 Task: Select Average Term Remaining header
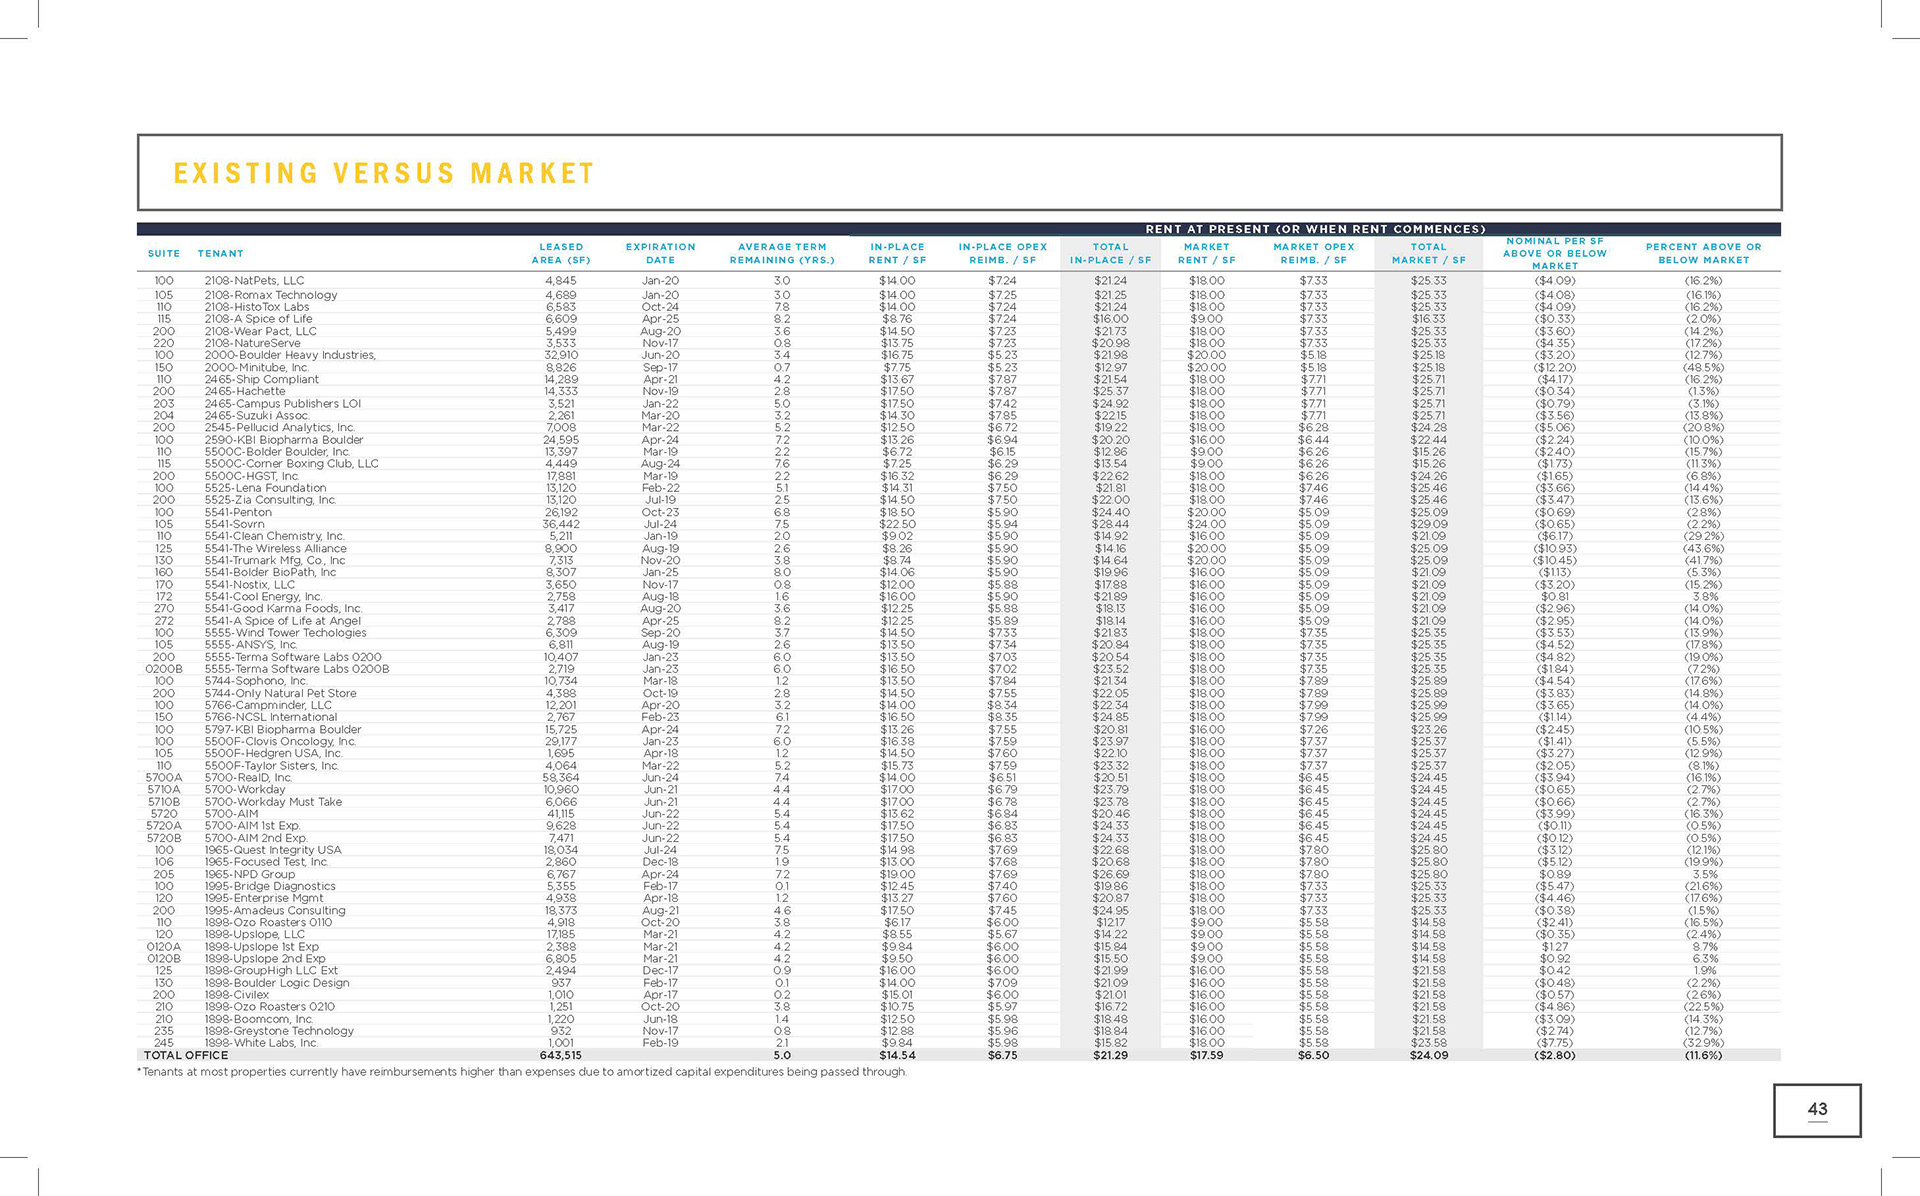point(782,253)
